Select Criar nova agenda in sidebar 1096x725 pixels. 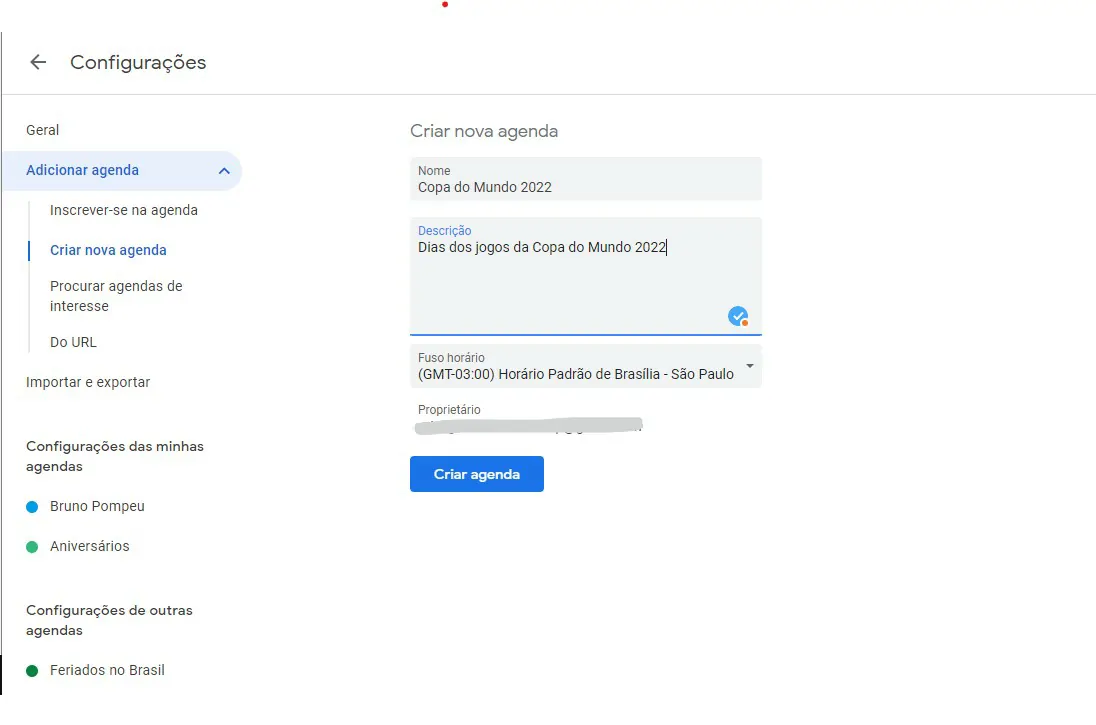point(108,250)
